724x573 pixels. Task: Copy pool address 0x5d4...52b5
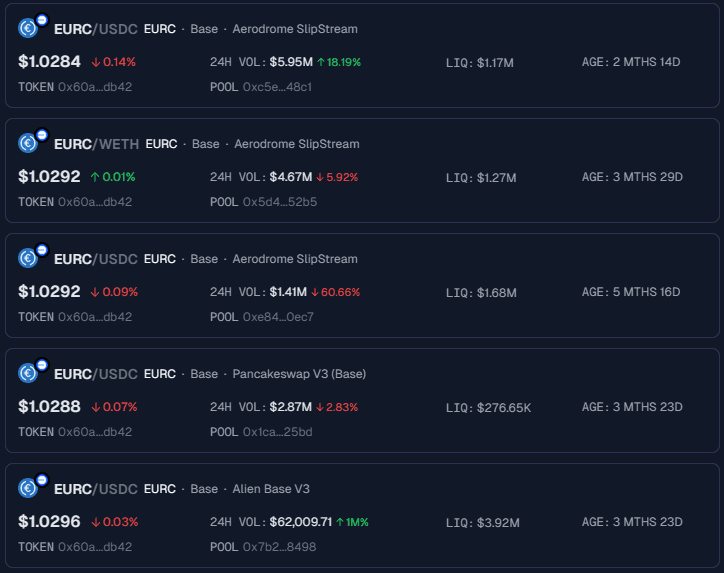pos(279,202)
